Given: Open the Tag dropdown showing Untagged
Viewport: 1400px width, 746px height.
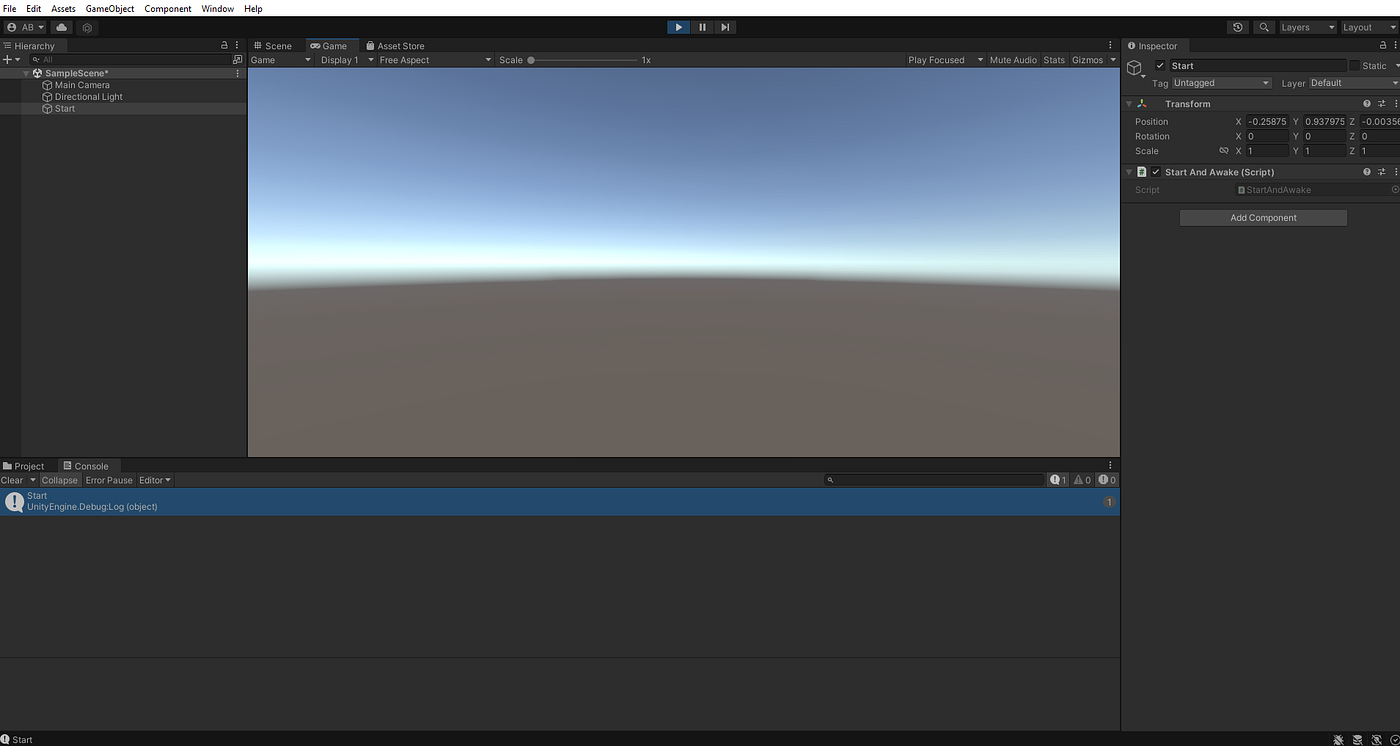Looking at the screenshot, I should tap(1221, 83).
